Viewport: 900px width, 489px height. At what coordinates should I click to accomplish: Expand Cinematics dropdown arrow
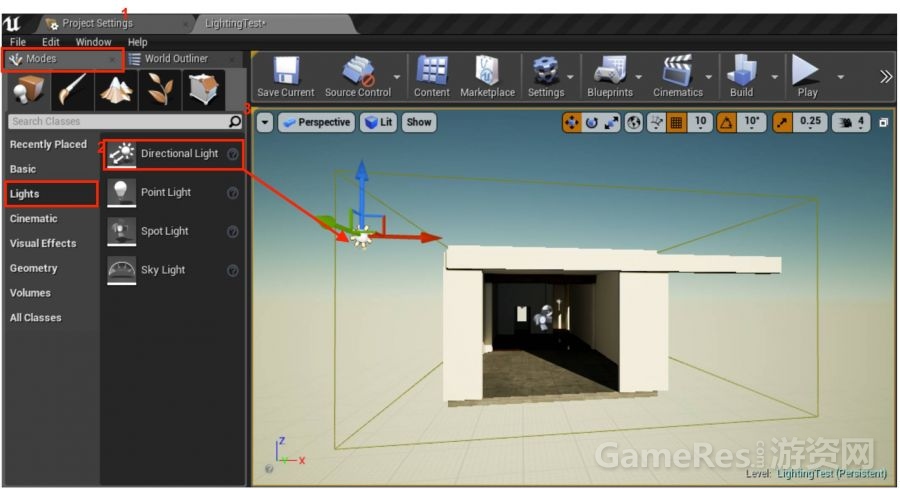(709, 77)
